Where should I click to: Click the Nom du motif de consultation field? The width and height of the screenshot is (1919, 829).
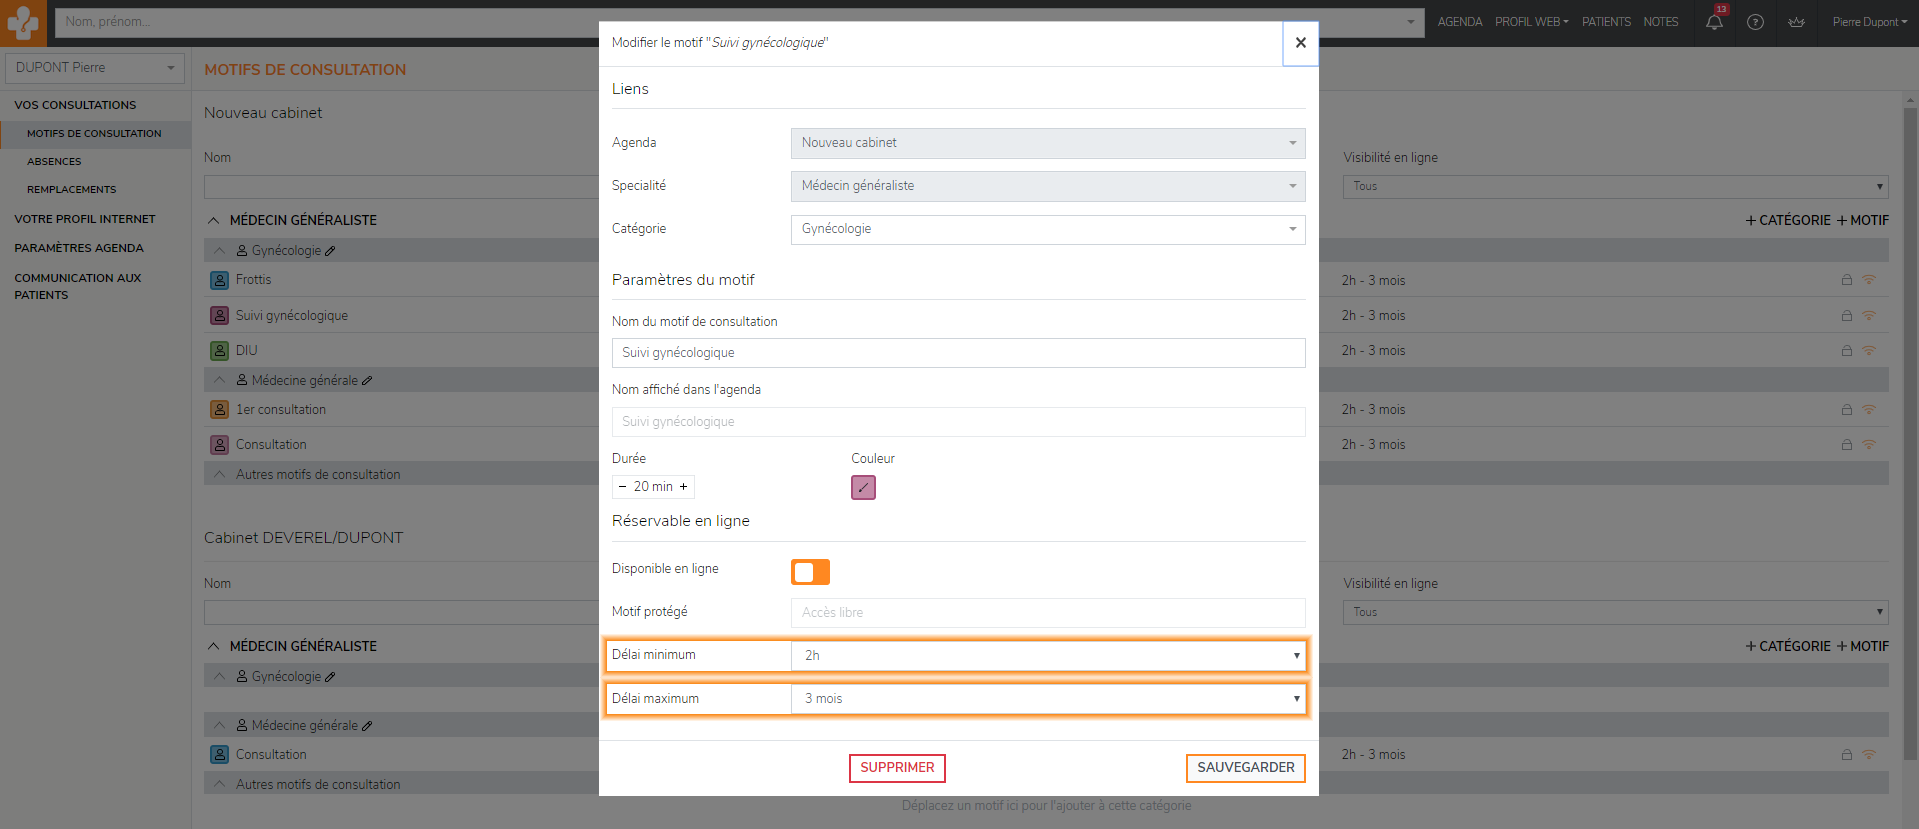tap(958, 353)
